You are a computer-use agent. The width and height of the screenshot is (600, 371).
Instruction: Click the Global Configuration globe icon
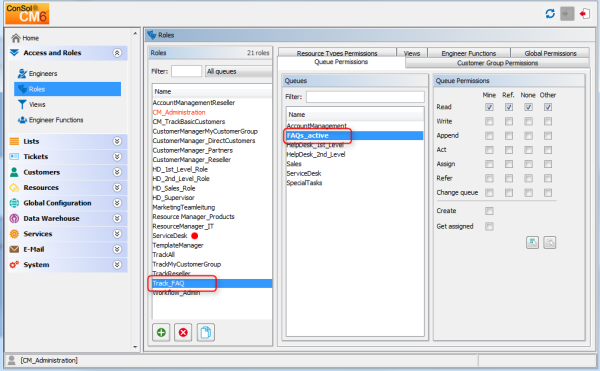pos(14,203)
